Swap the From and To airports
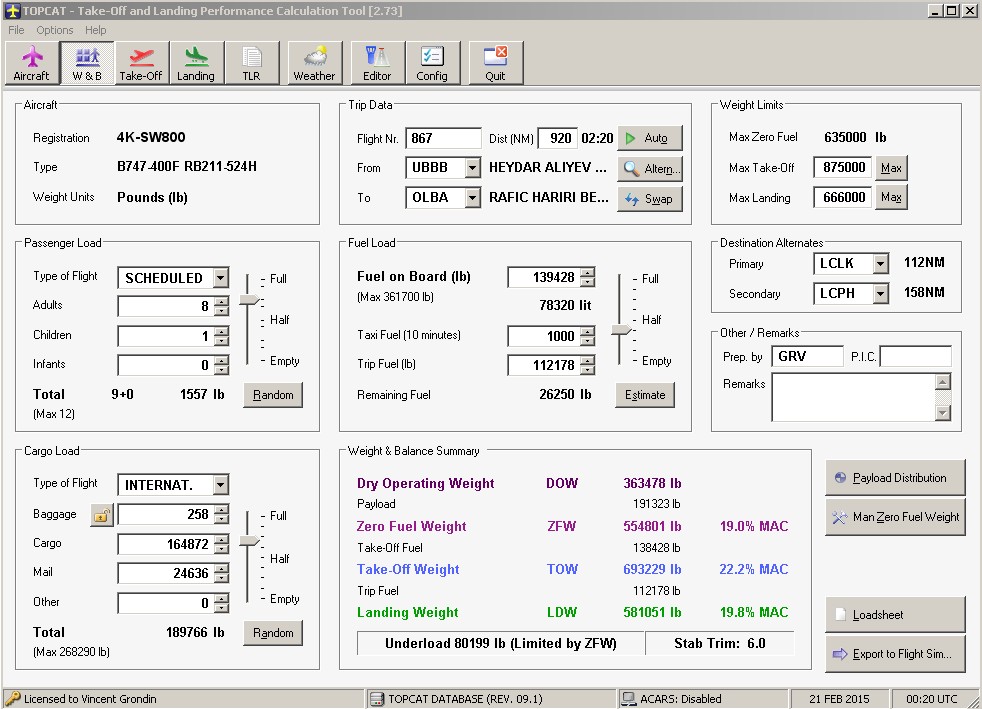The width and height of the screenshot is (982, 709). (x=649, y=199)
